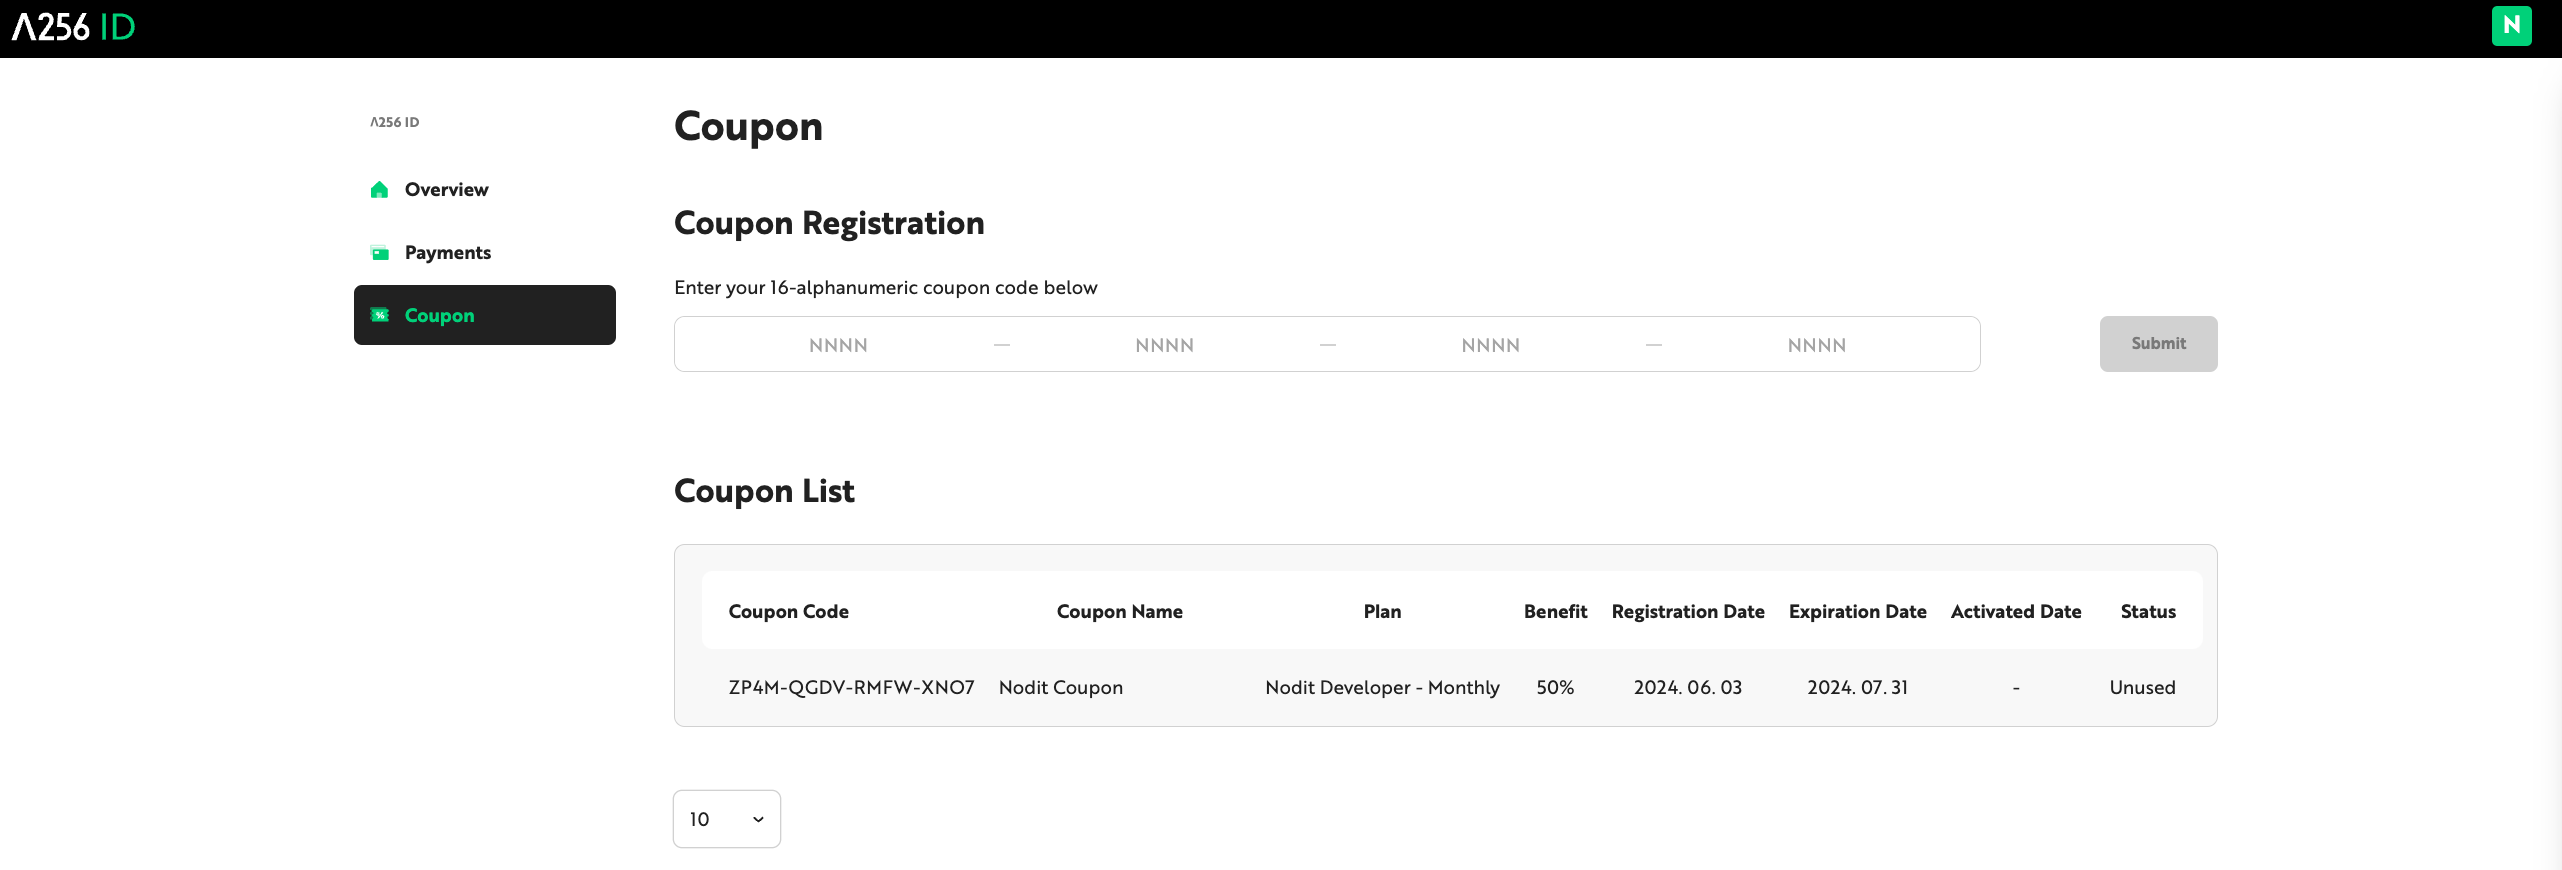Click the Payments card icon
Screen dimensions: 2562x870
[x=379, y=253]
